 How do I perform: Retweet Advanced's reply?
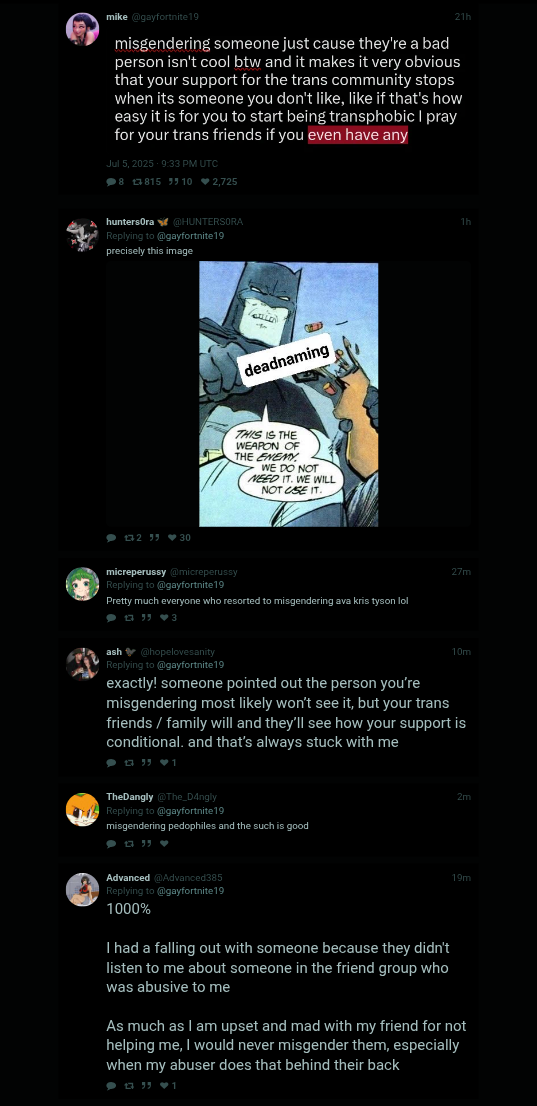tap(128, 1086)
